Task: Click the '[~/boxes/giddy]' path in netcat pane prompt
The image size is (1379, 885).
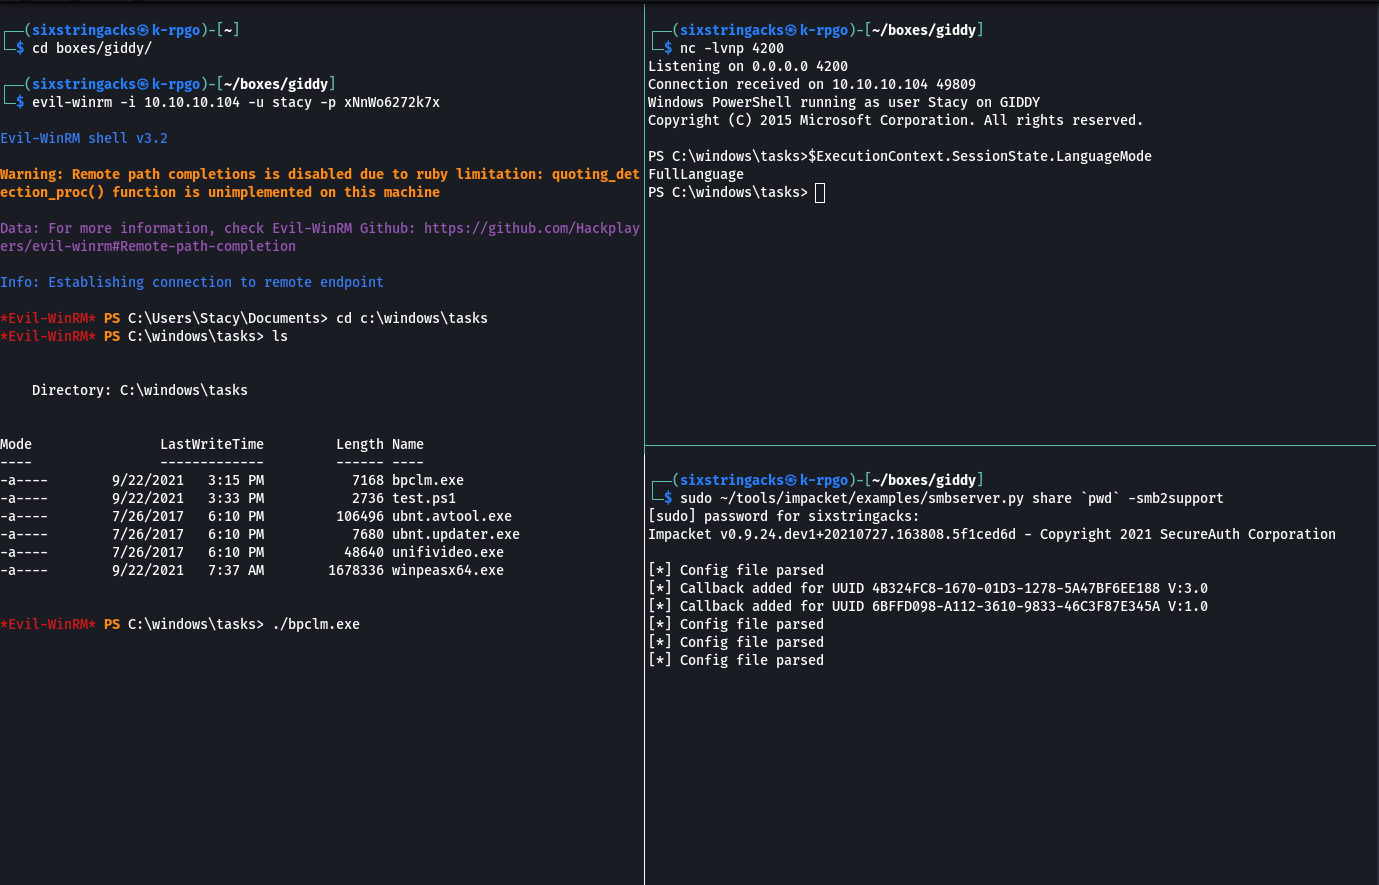Action: pos(924,30)
